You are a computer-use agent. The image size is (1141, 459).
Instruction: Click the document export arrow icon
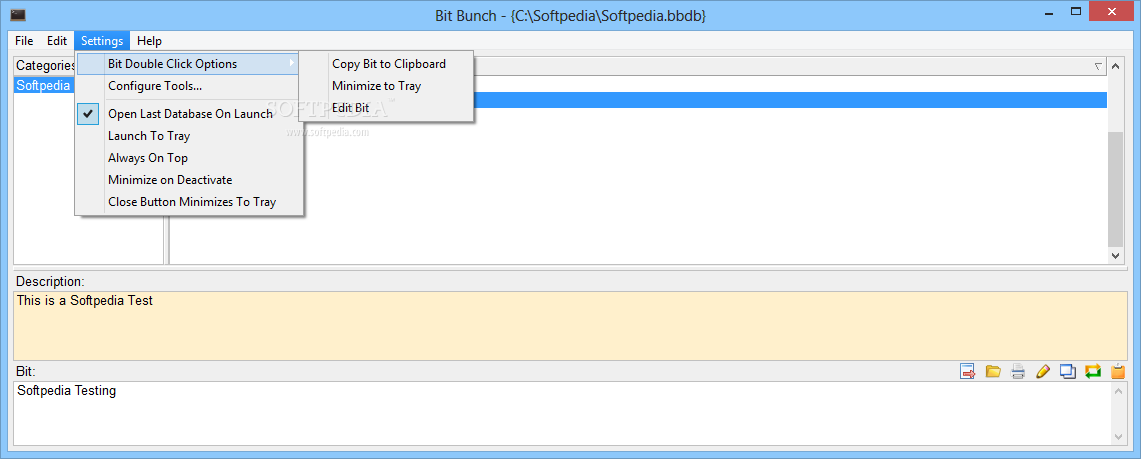(968, 371)
